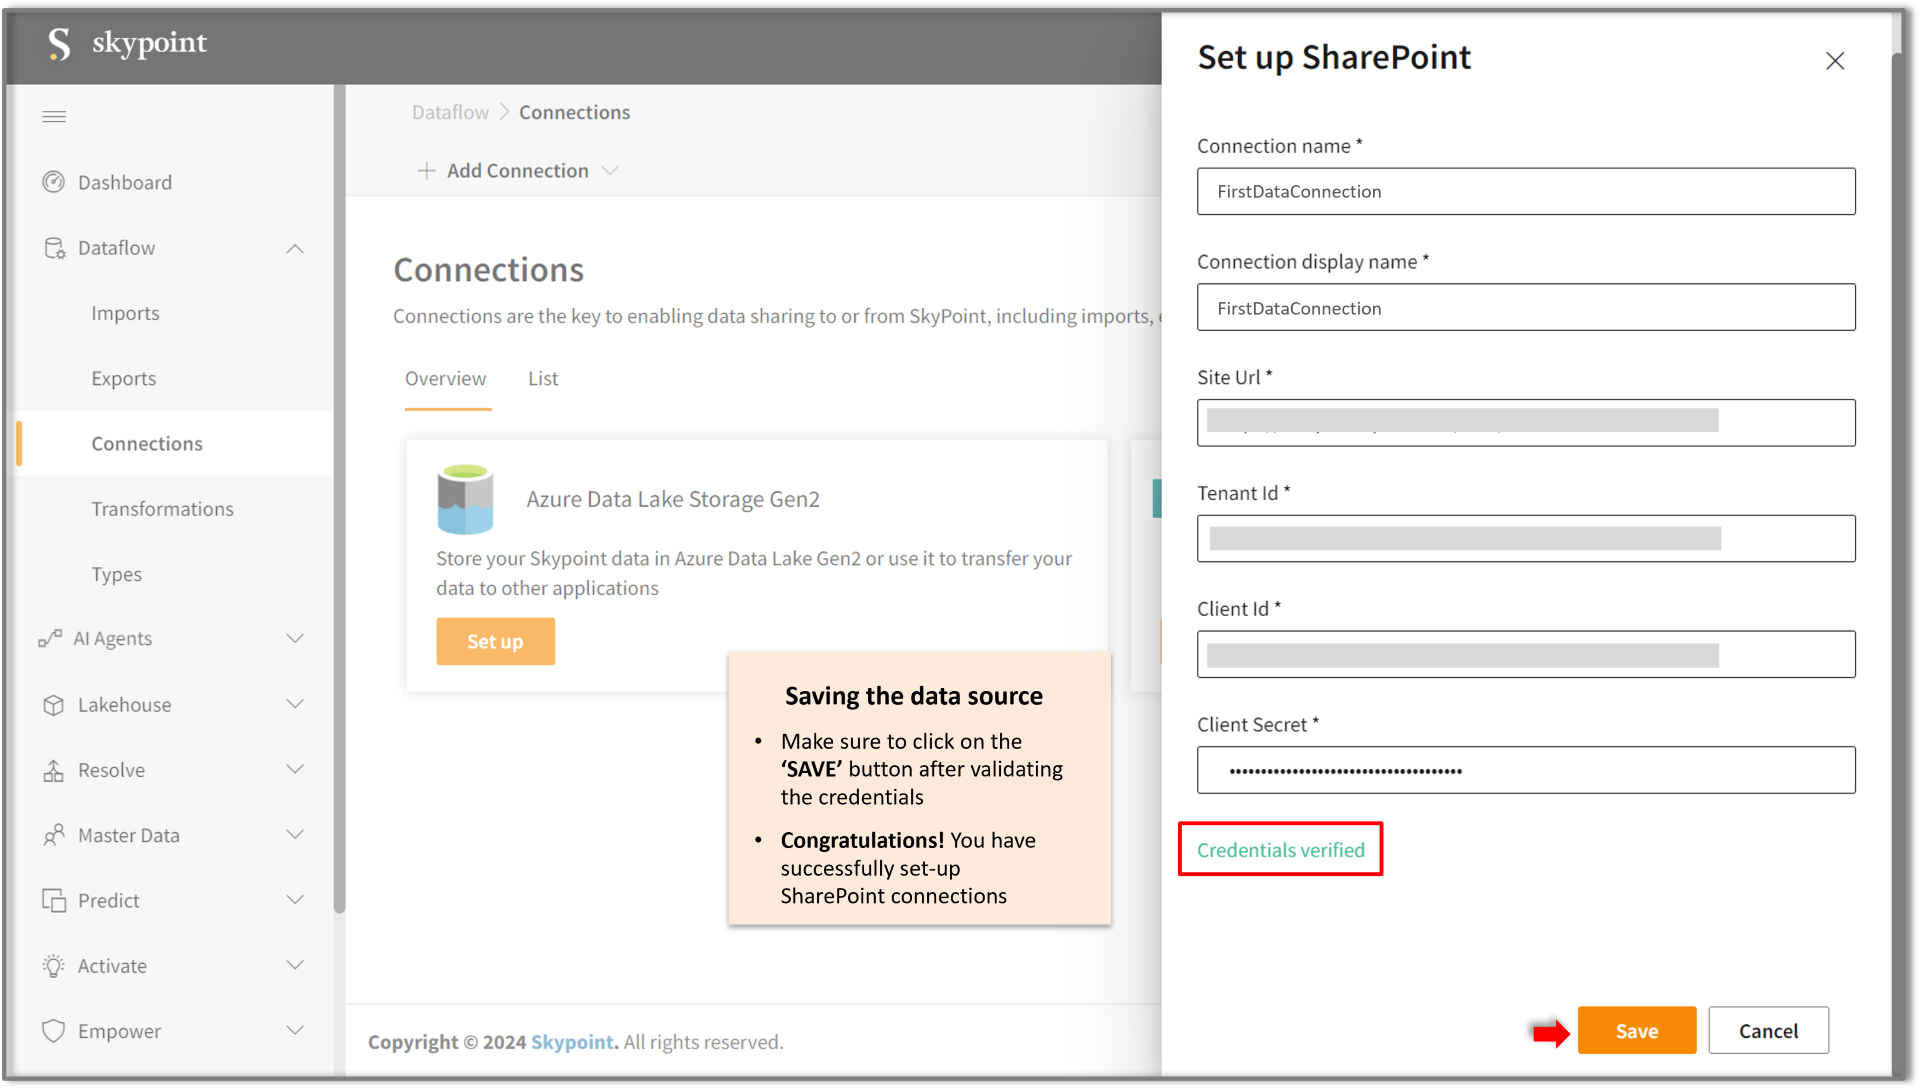1920x1089 pixels.
Task: Expand the AI Agents section chevron
Action: coord(295,638)
